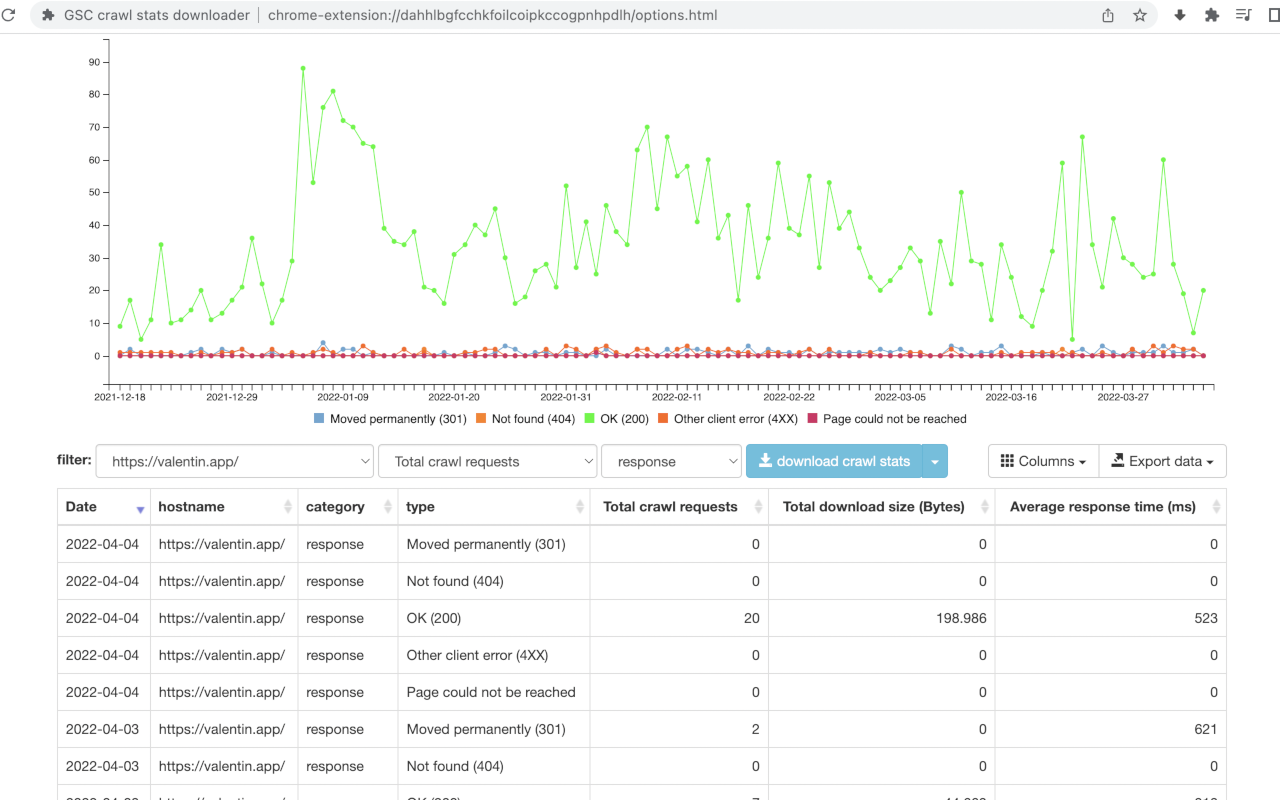Open the Chrome extensions puzzle icon

[1211, 15]
